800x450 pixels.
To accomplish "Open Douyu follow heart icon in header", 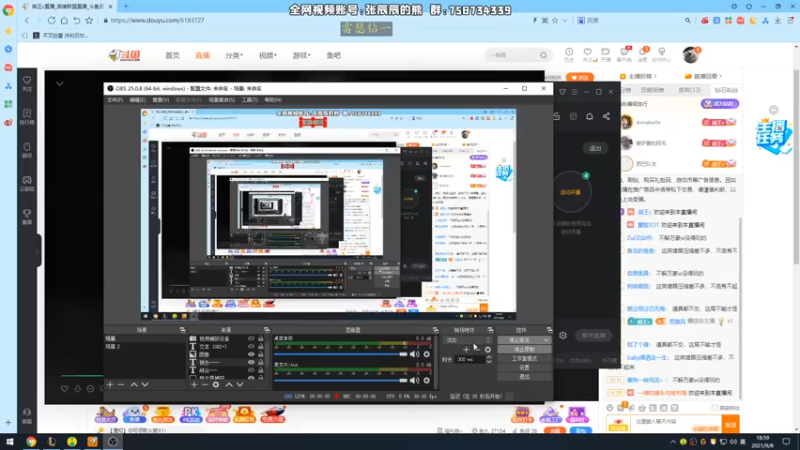I will coord(588,52).
